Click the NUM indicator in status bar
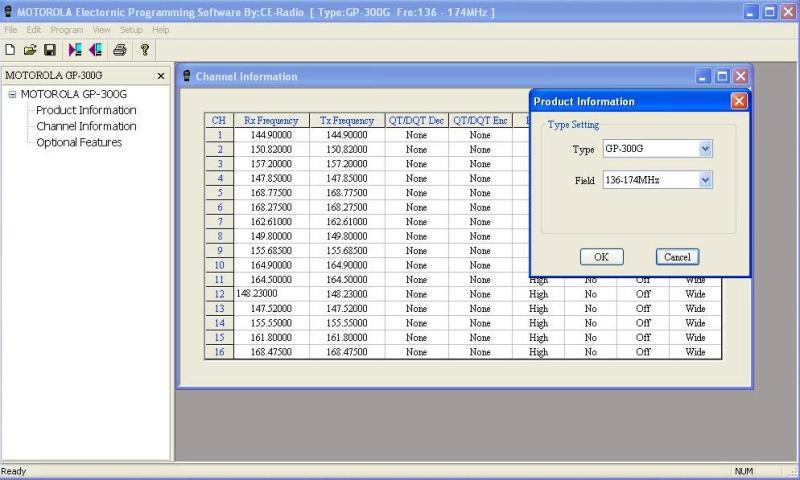Screen dimensions: 800x480 pyautogui.click(x=743, y=471)
